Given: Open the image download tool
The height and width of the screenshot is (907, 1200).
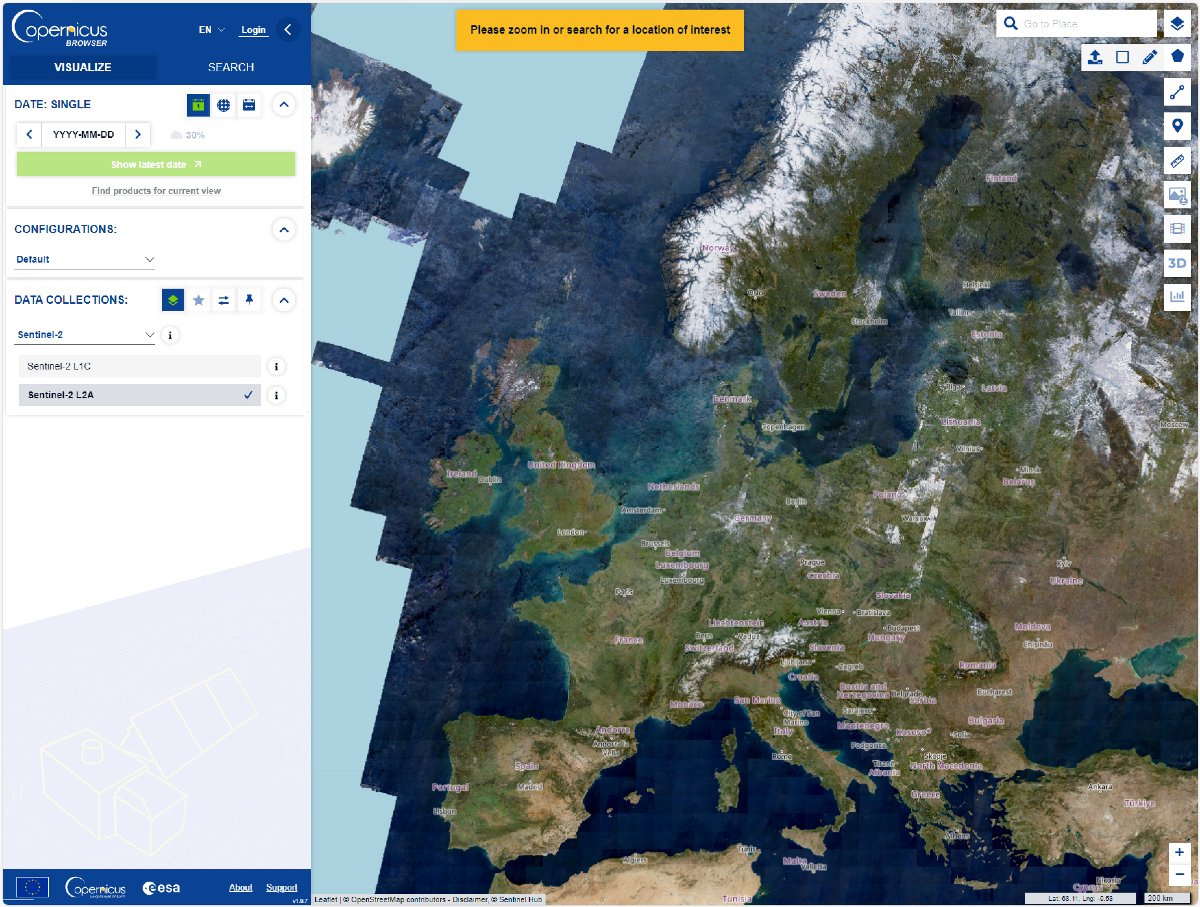Looking at the screenshot, I should 1178,195.
